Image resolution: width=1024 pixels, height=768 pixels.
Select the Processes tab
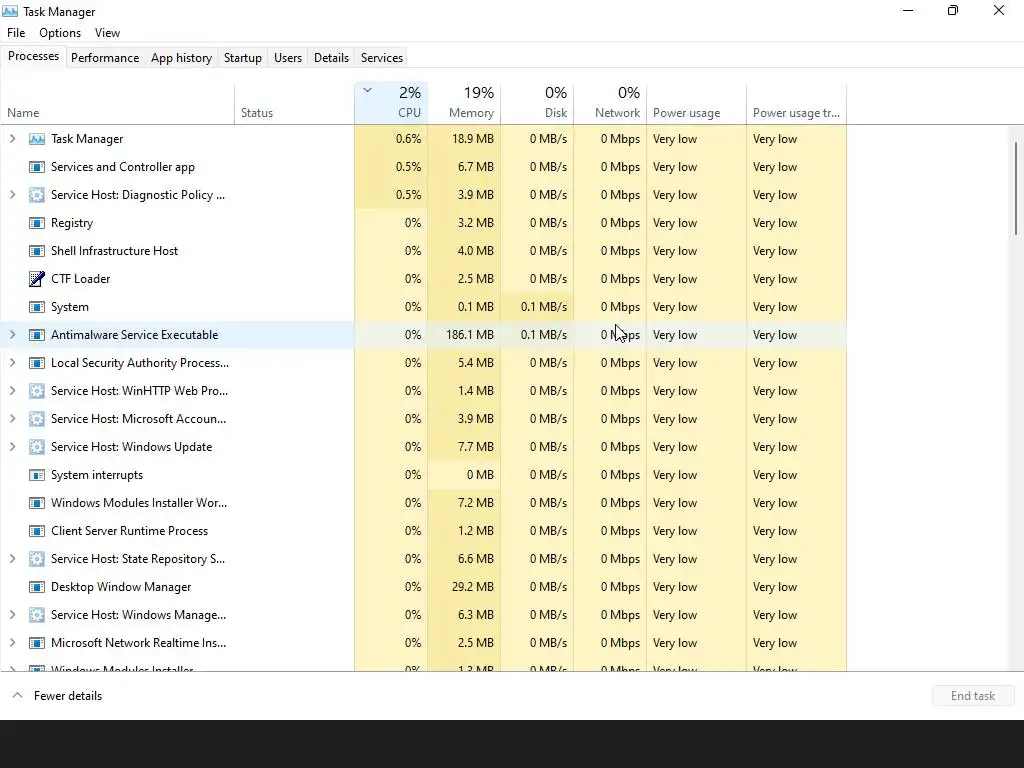point(33,56)
